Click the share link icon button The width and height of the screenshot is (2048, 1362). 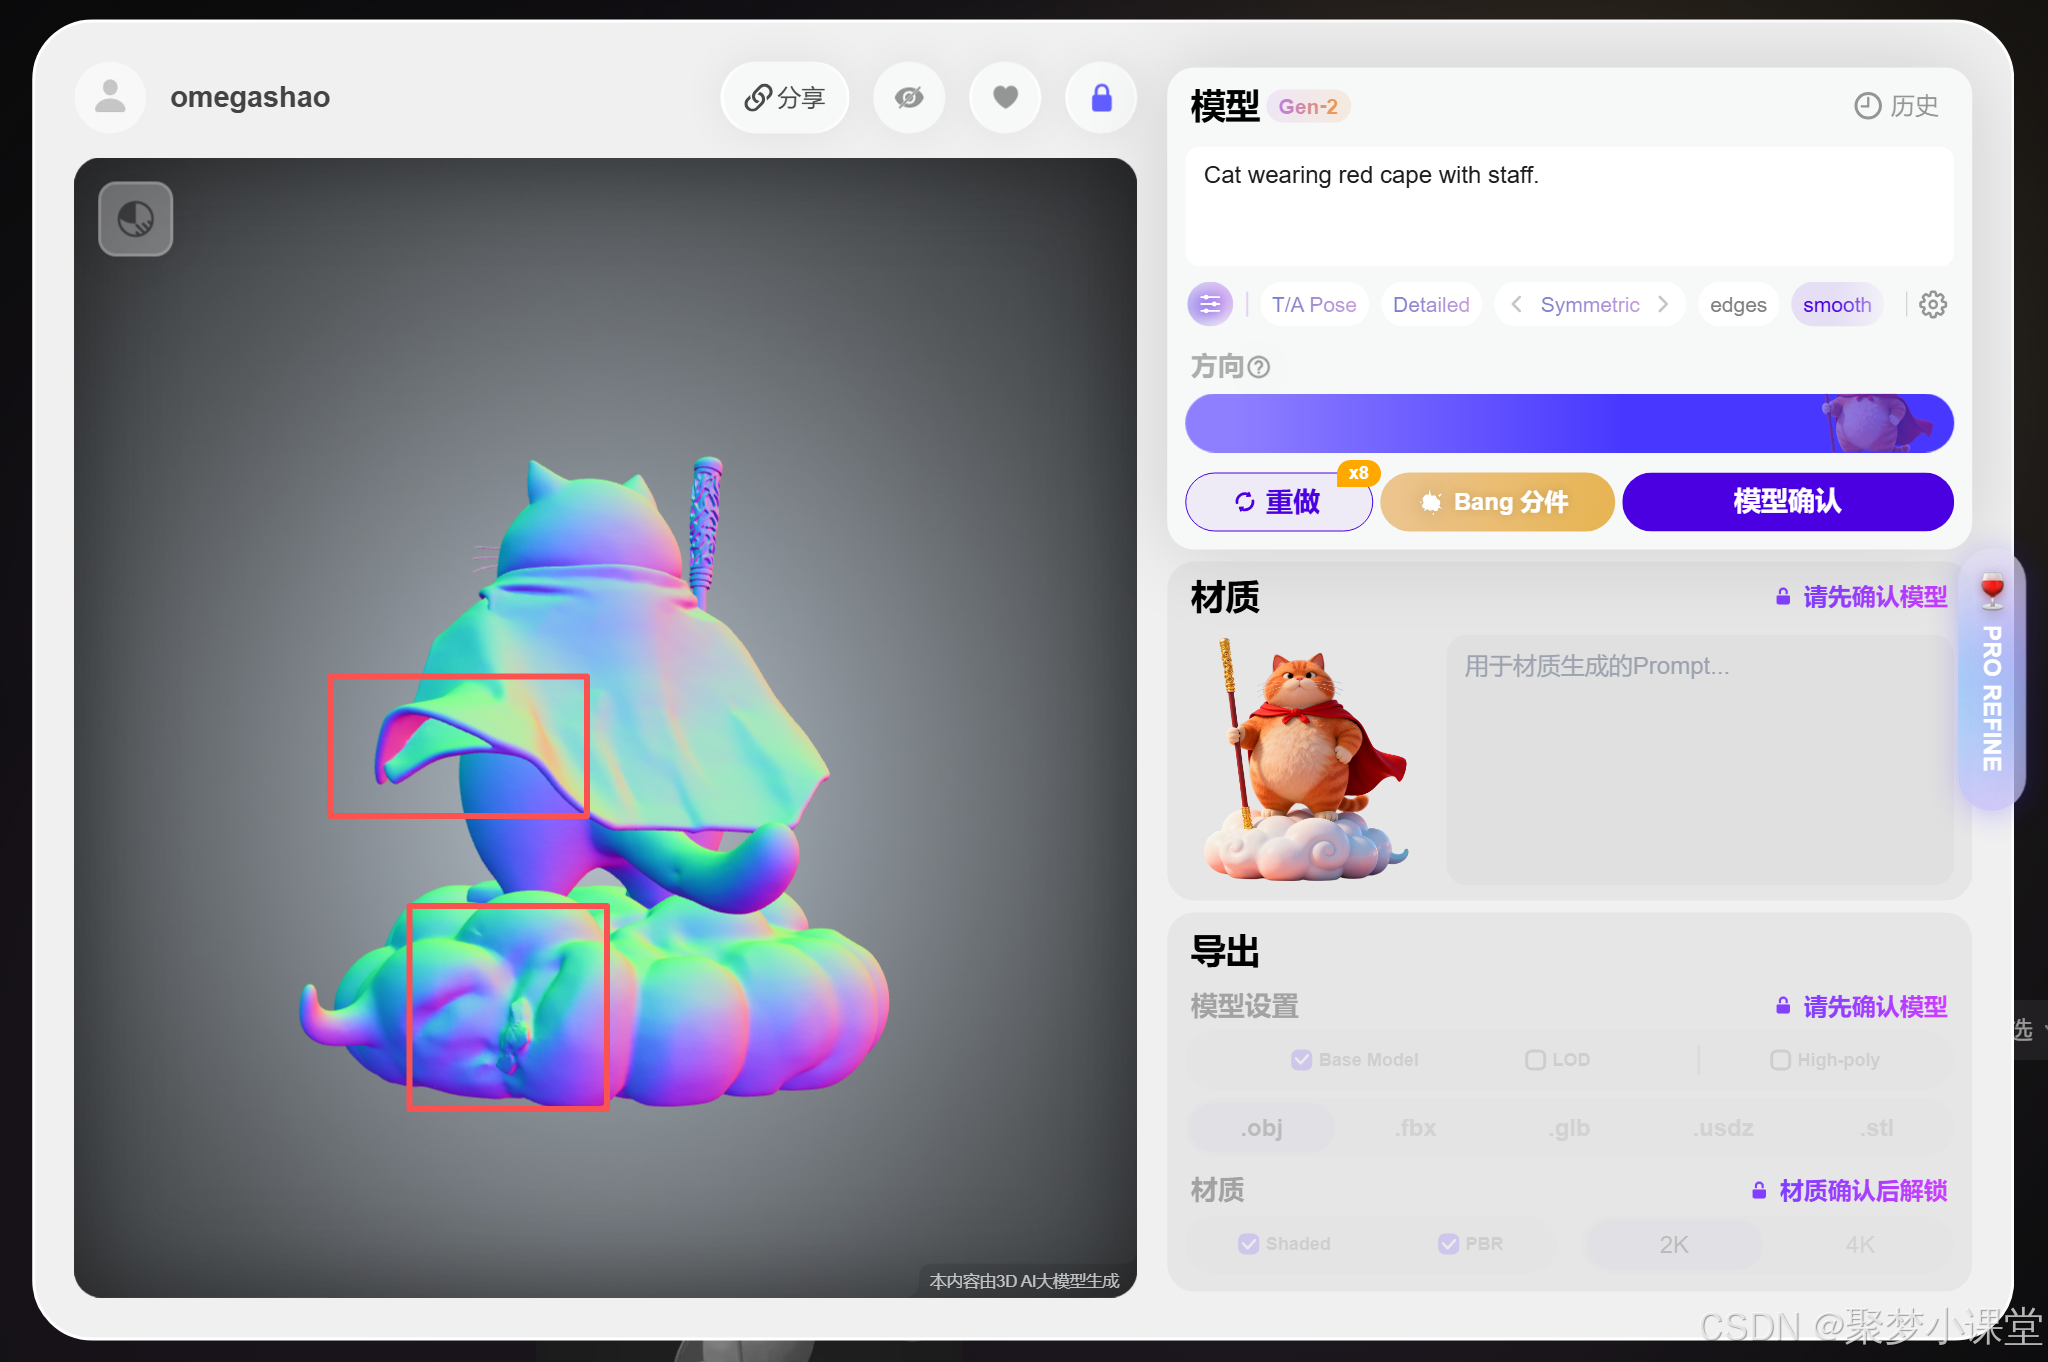coord(785,98)
